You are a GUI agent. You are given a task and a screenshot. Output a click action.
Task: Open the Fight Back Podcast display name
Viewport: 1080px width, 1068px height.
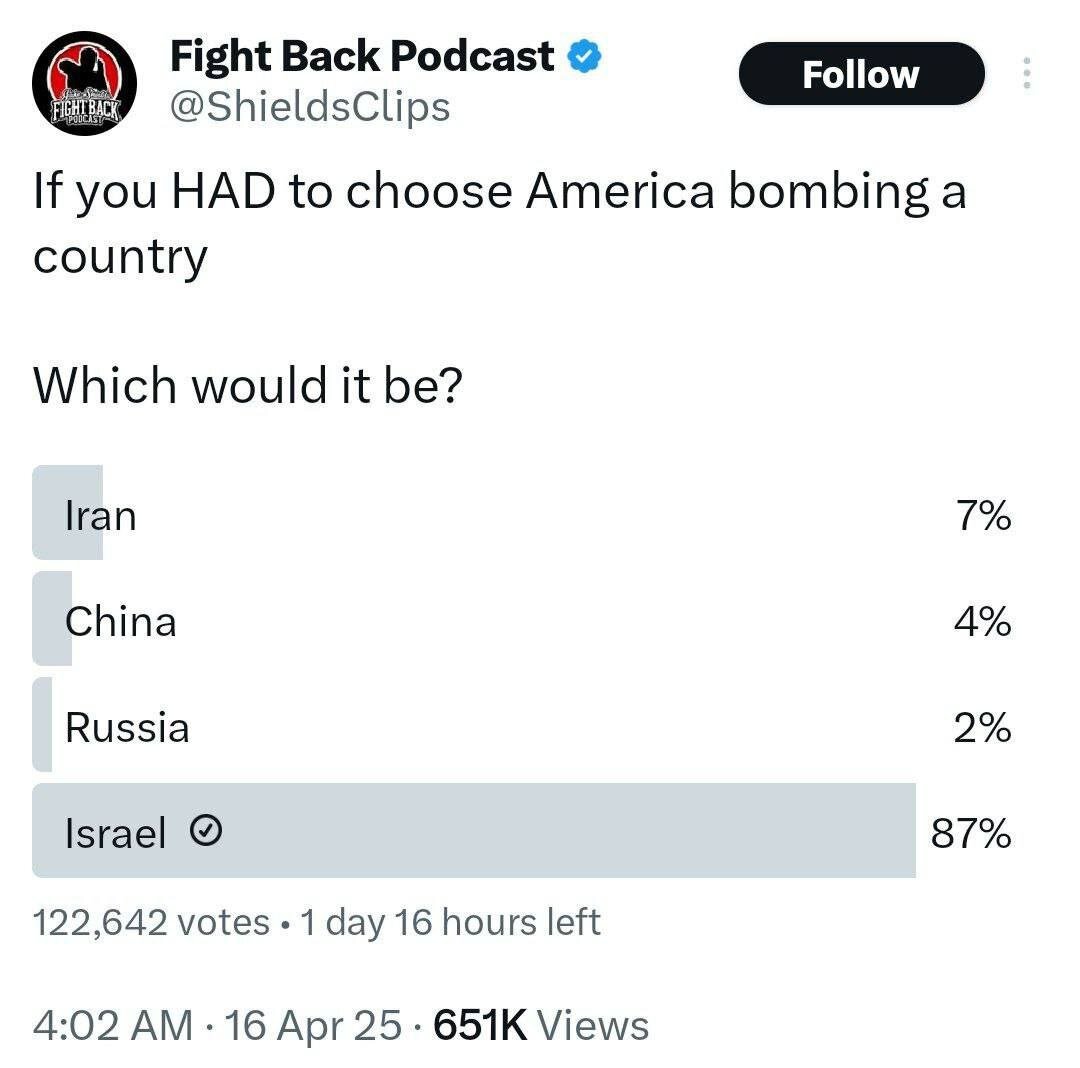(x=362, y=57)
